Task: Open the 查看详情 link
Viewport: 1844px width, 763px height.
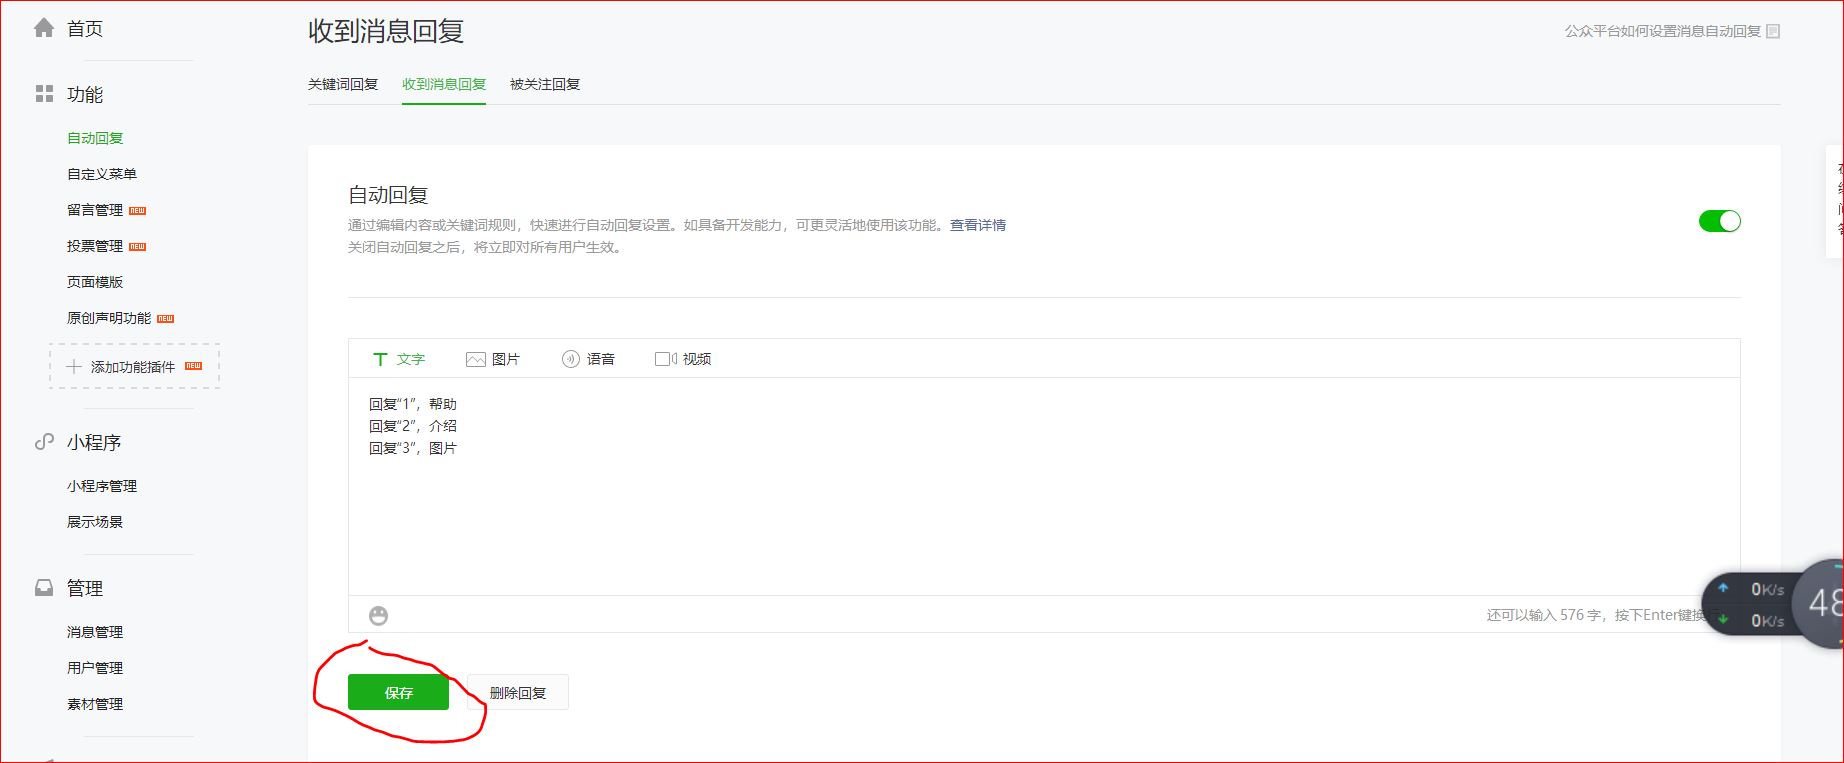Action: pyautogui.click(x=978, y=225)
